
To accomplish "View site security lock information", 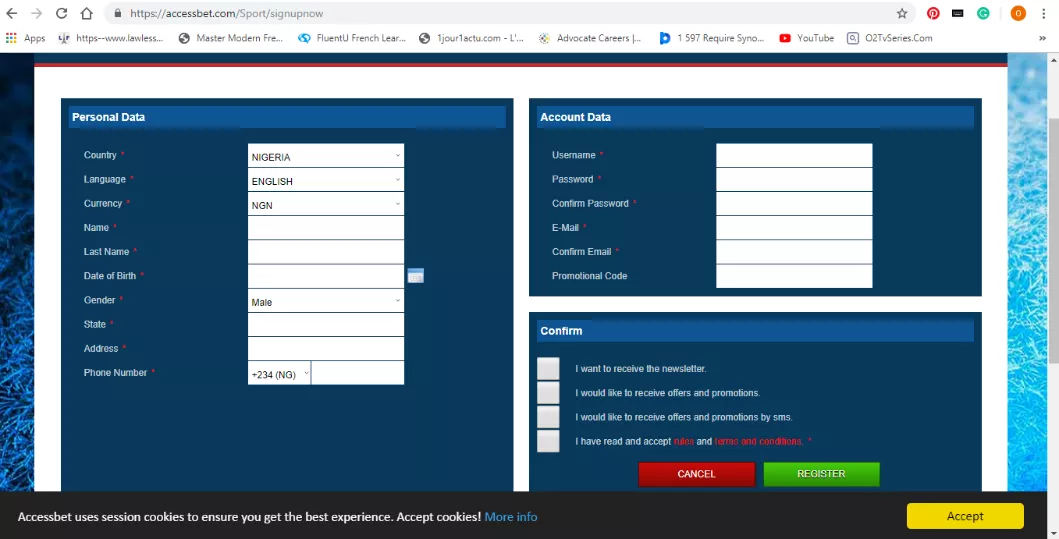I will (x=118, y=14).
